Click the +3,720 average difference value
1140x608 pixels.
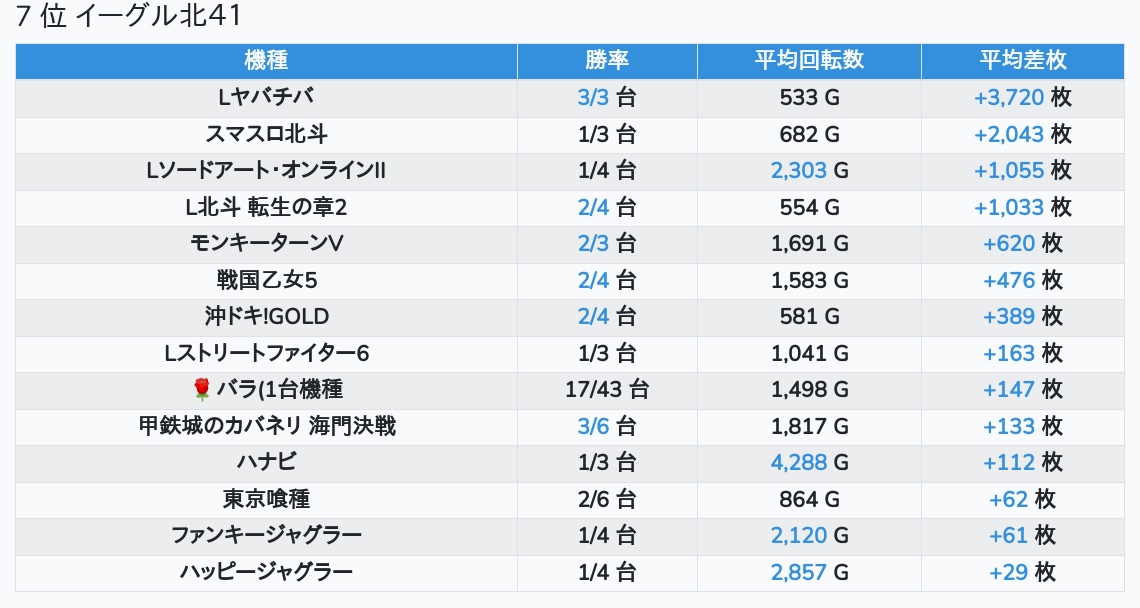[1009, 97]
